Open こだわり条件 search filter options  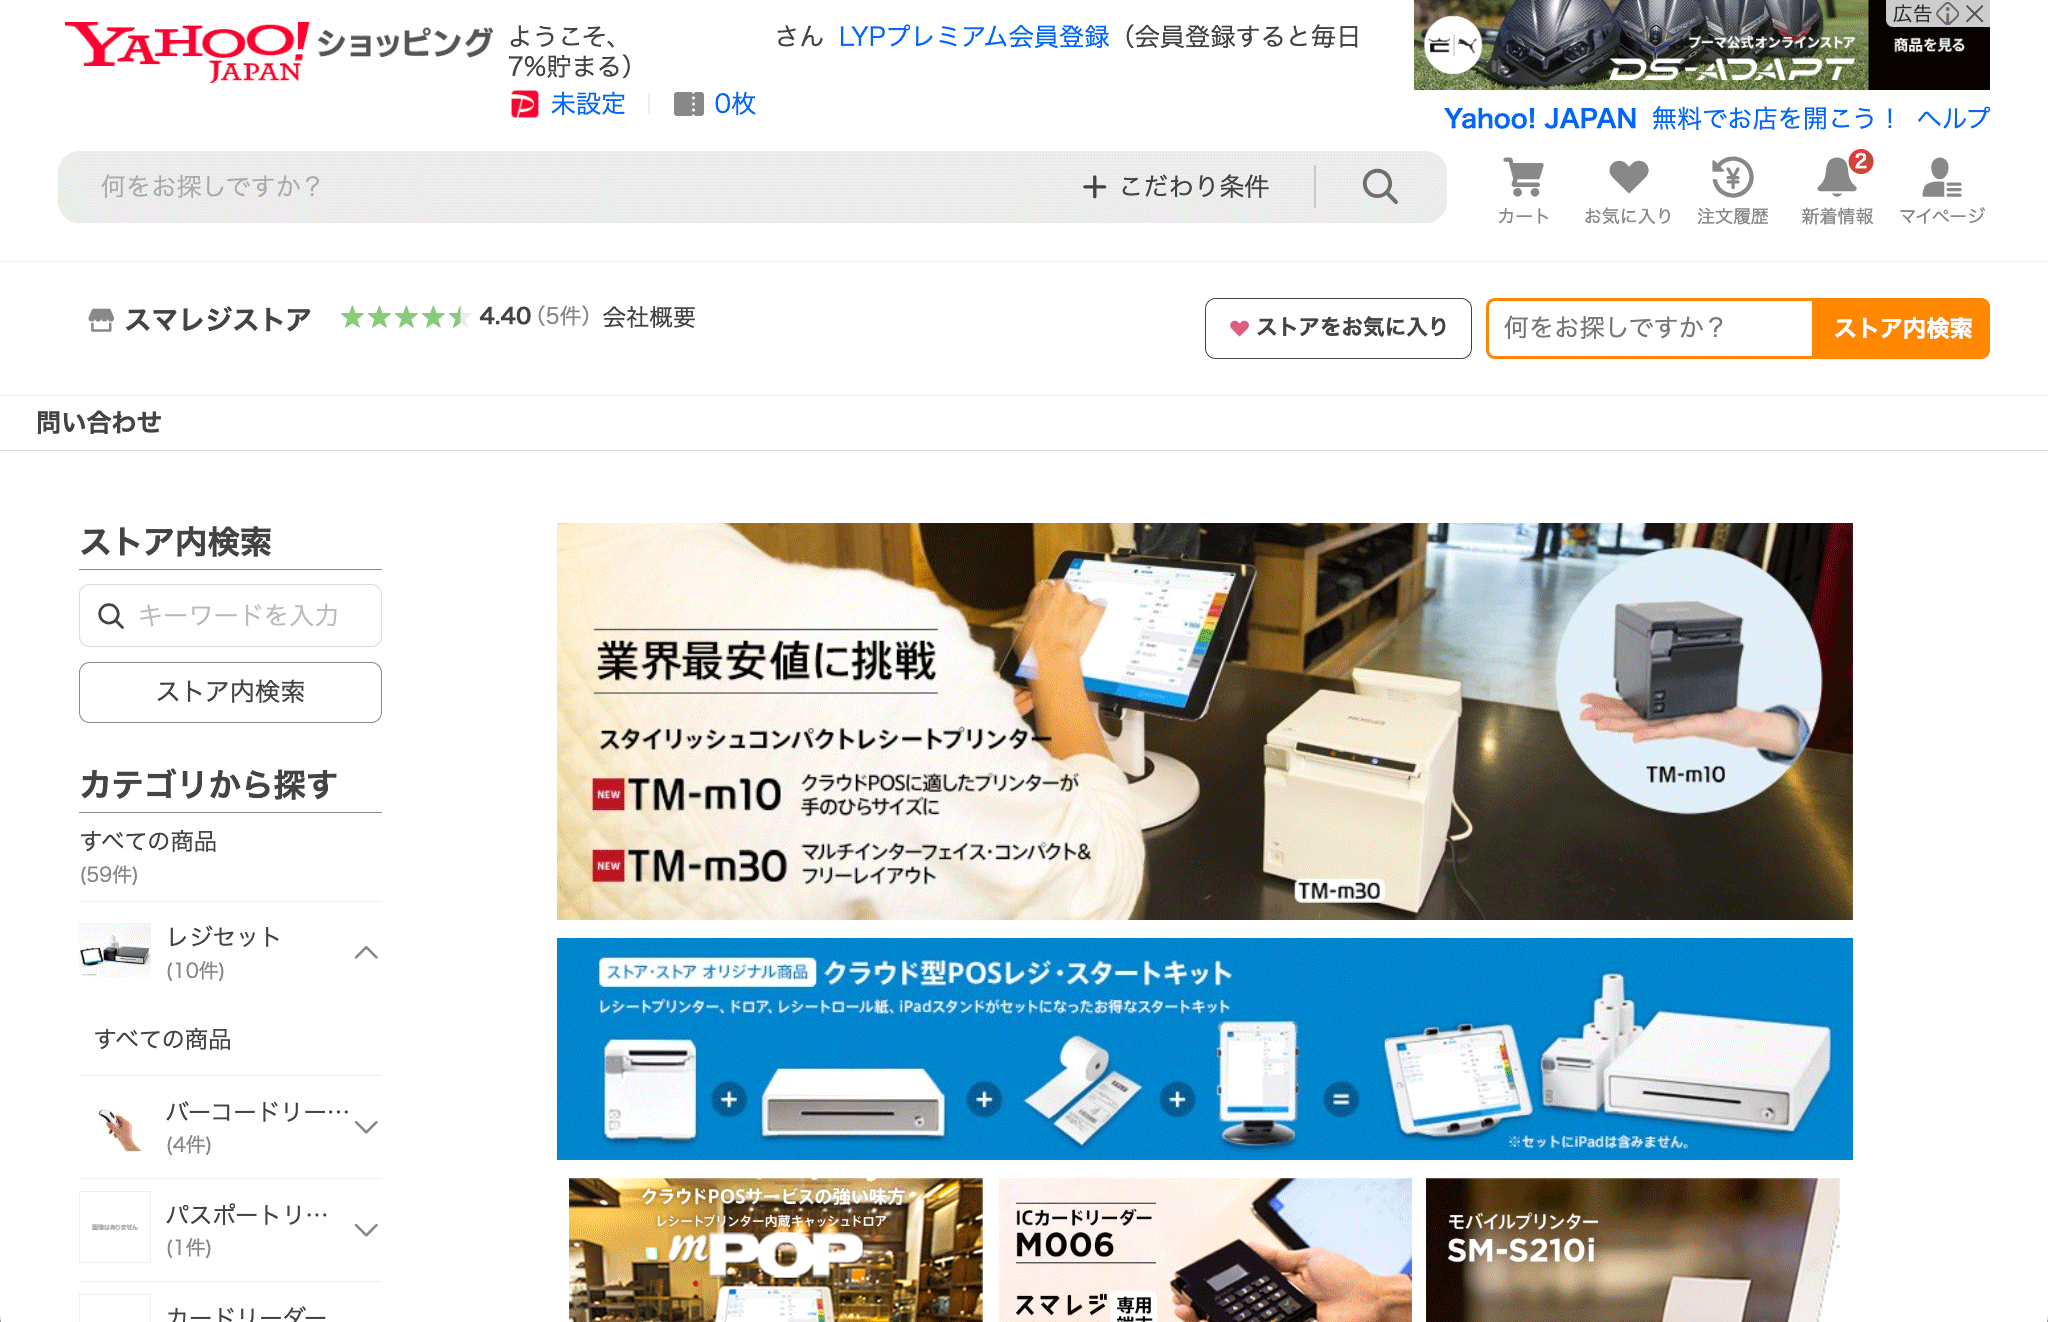tap(1176, 186)
